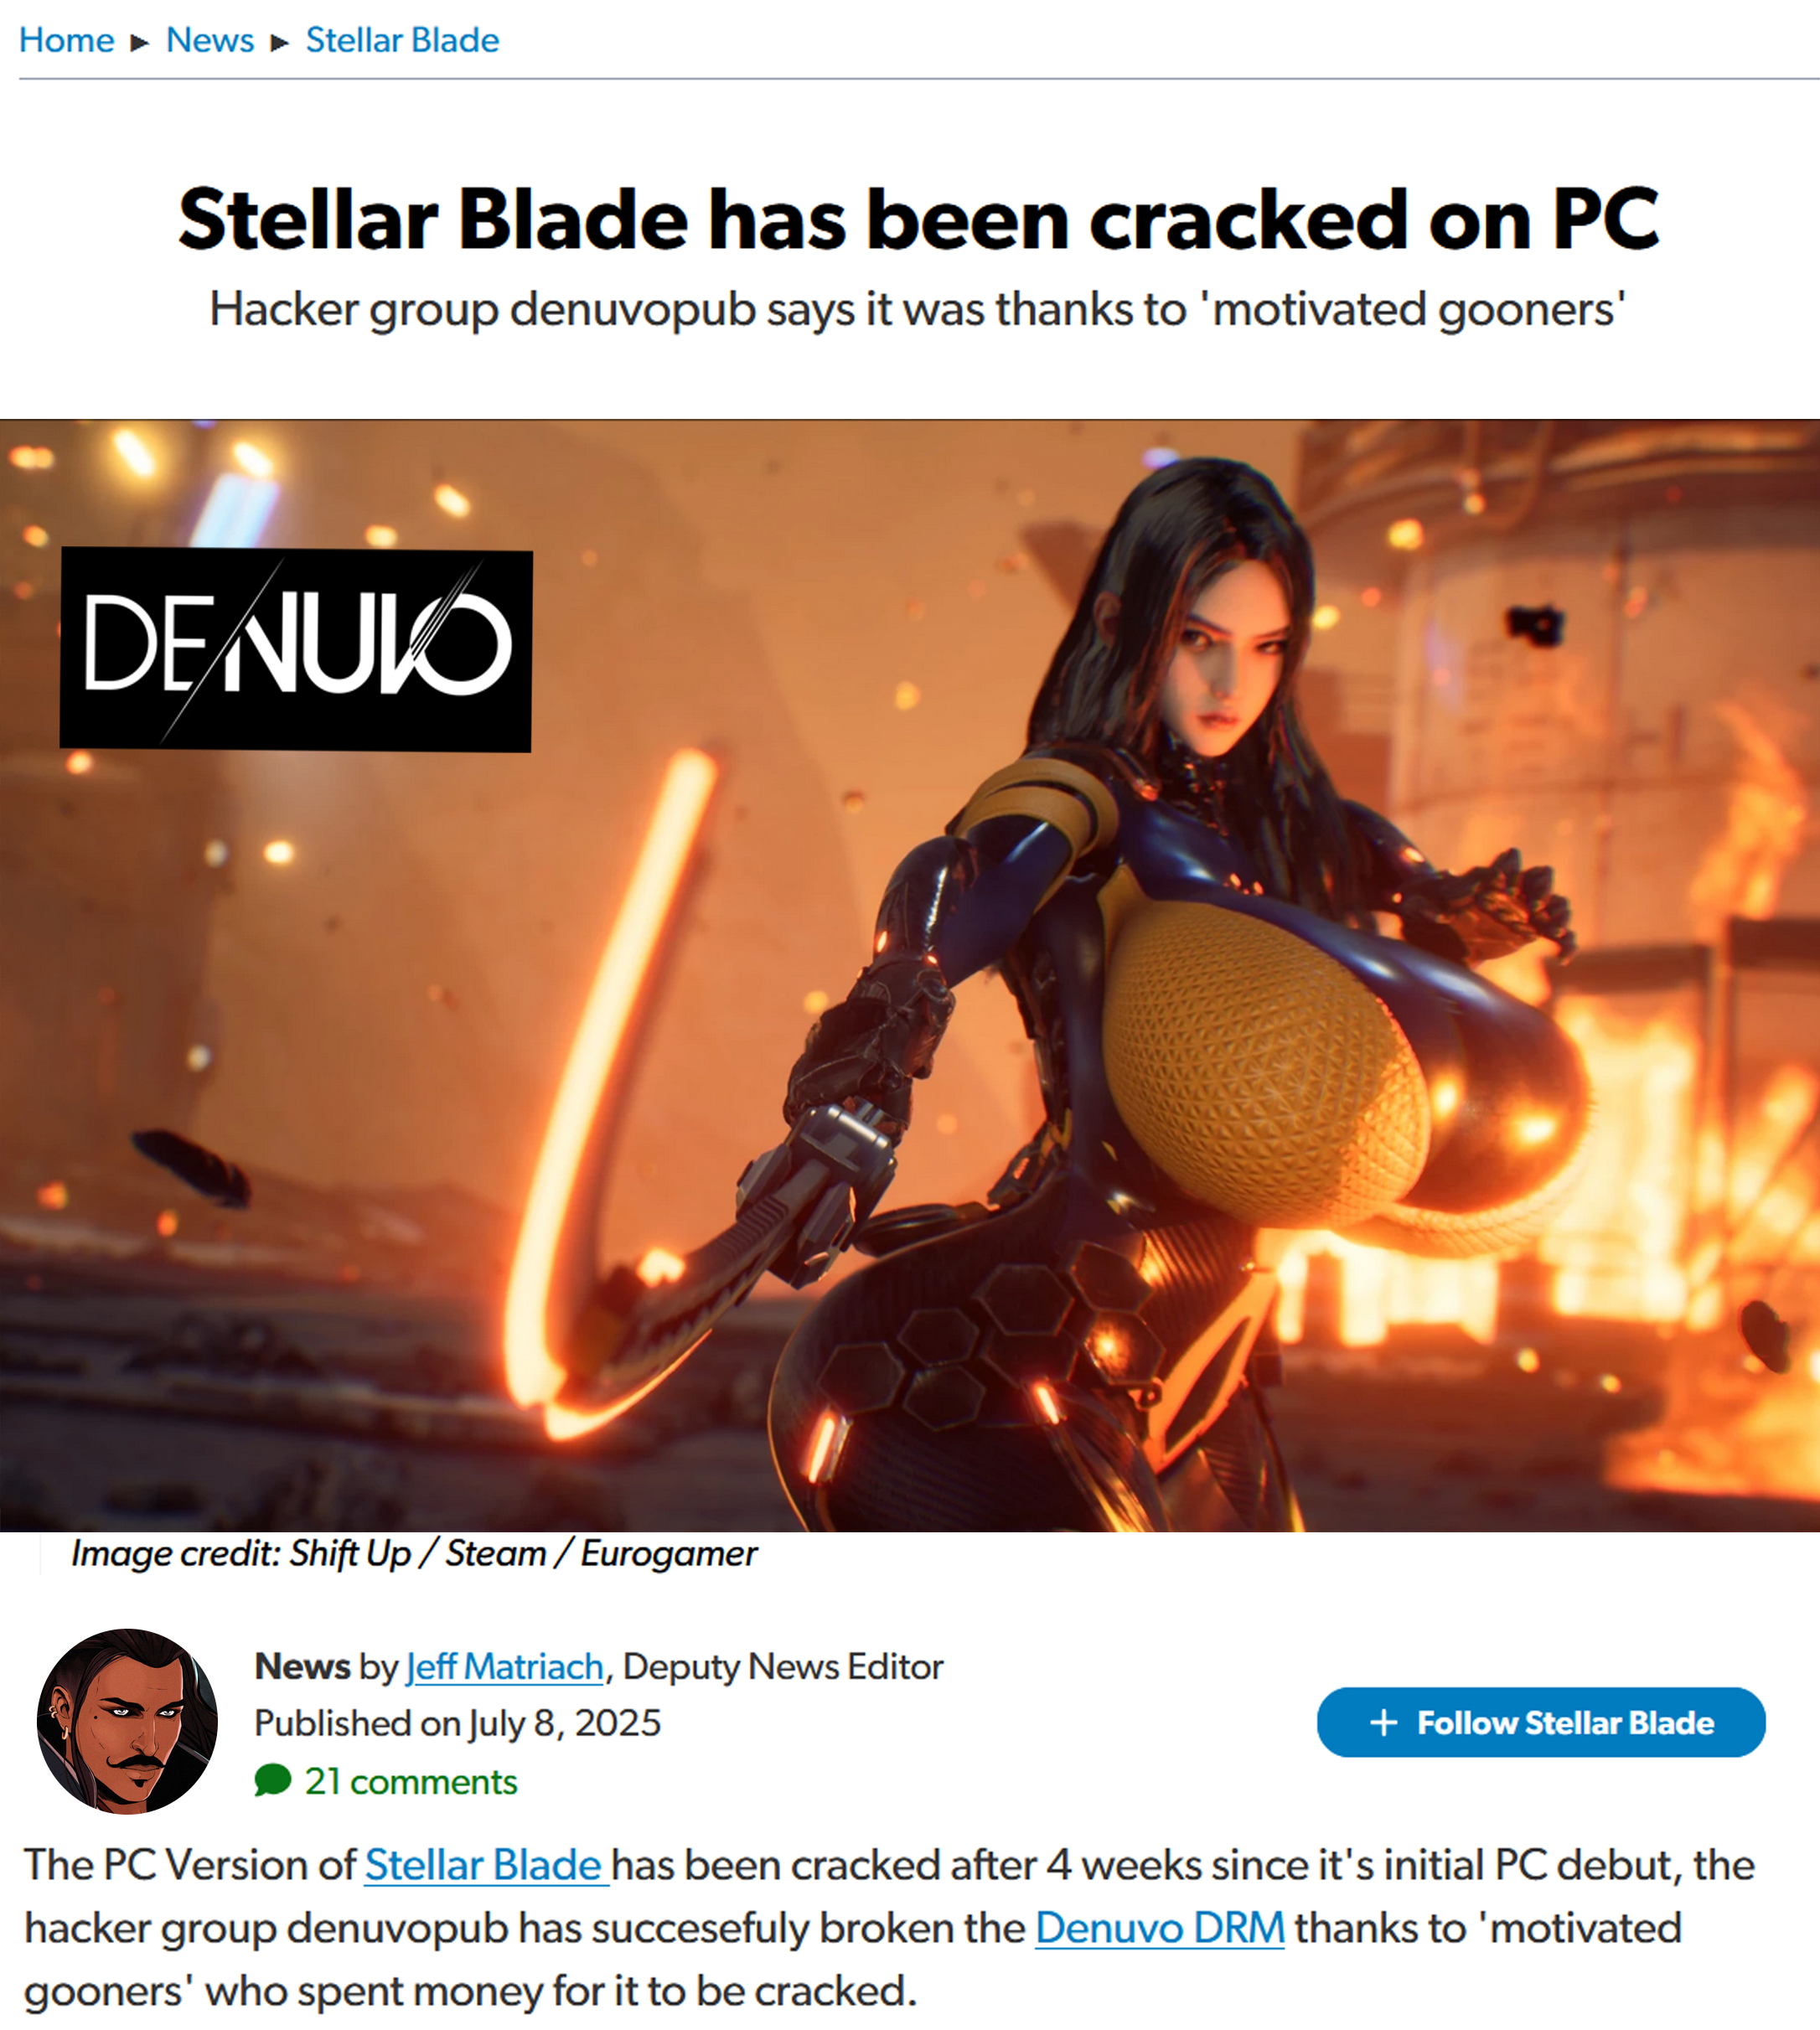Go to the Home breadcrumb
This screenshot has height=2030, width=1820.
67,40
